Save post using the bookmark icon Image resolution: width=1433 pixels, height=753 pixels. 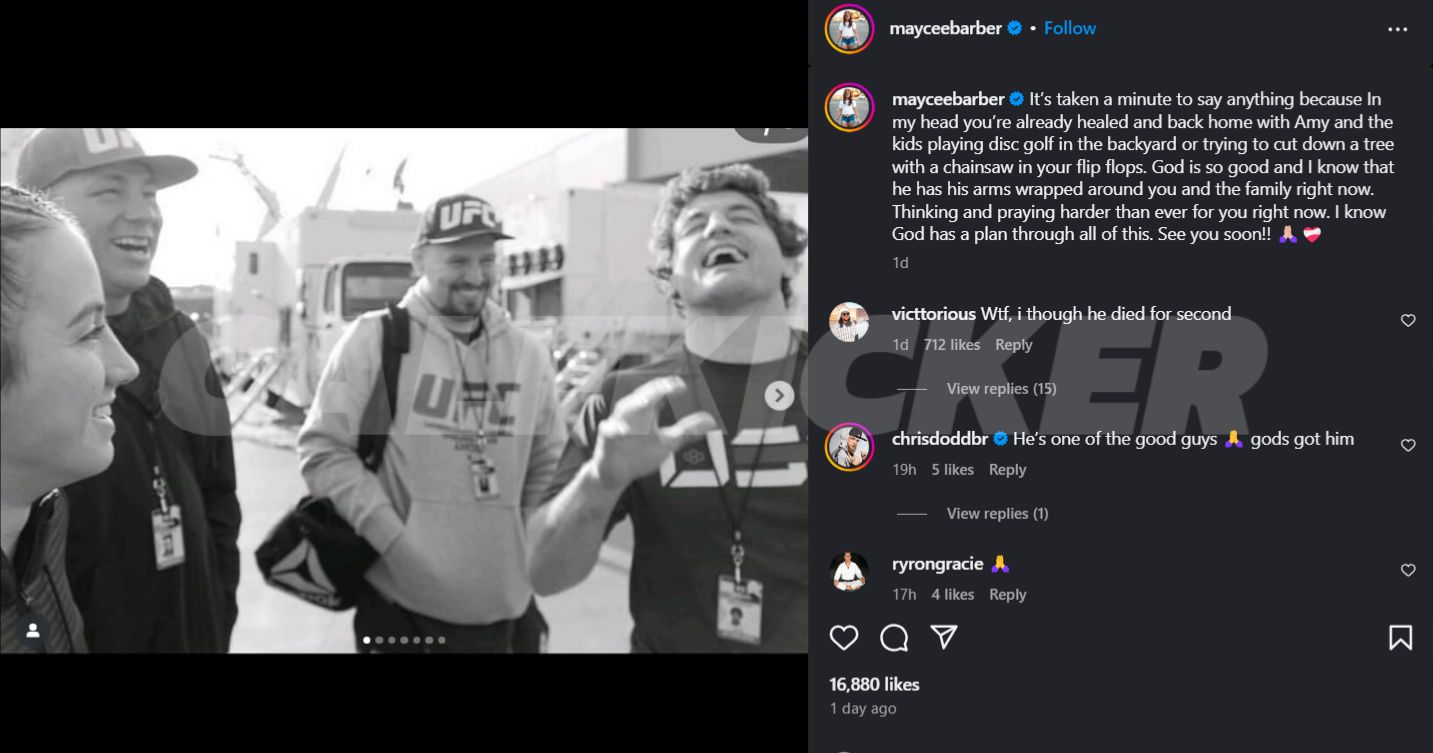tap(1400, 638)
